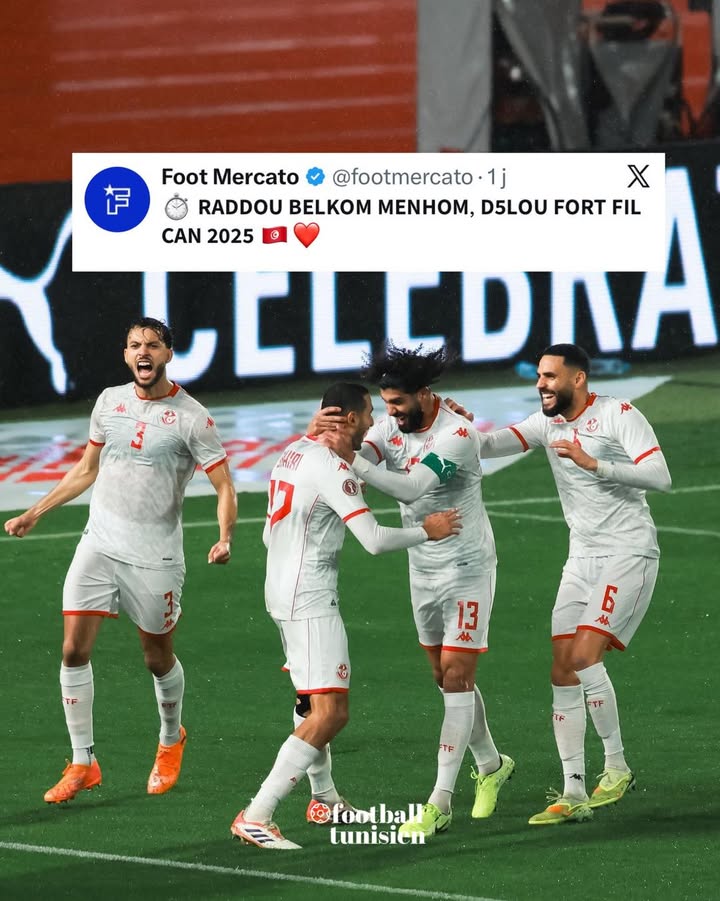
Task: Click the stopwatch emoji in the tweet
Action: point(176,207)
